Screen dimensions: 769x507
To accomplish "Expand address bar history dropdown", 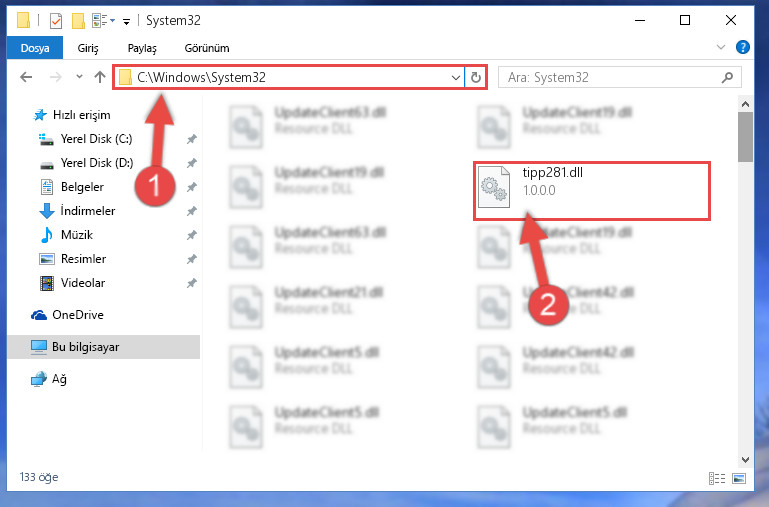I will tap(456, 77).
